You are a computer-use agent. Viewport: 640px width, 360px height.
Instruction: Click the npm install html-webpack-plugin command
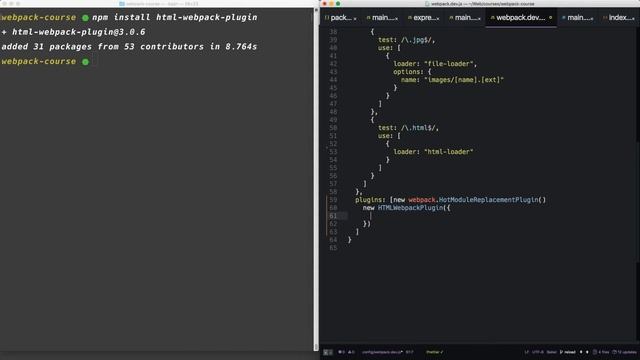pos(175,18)
